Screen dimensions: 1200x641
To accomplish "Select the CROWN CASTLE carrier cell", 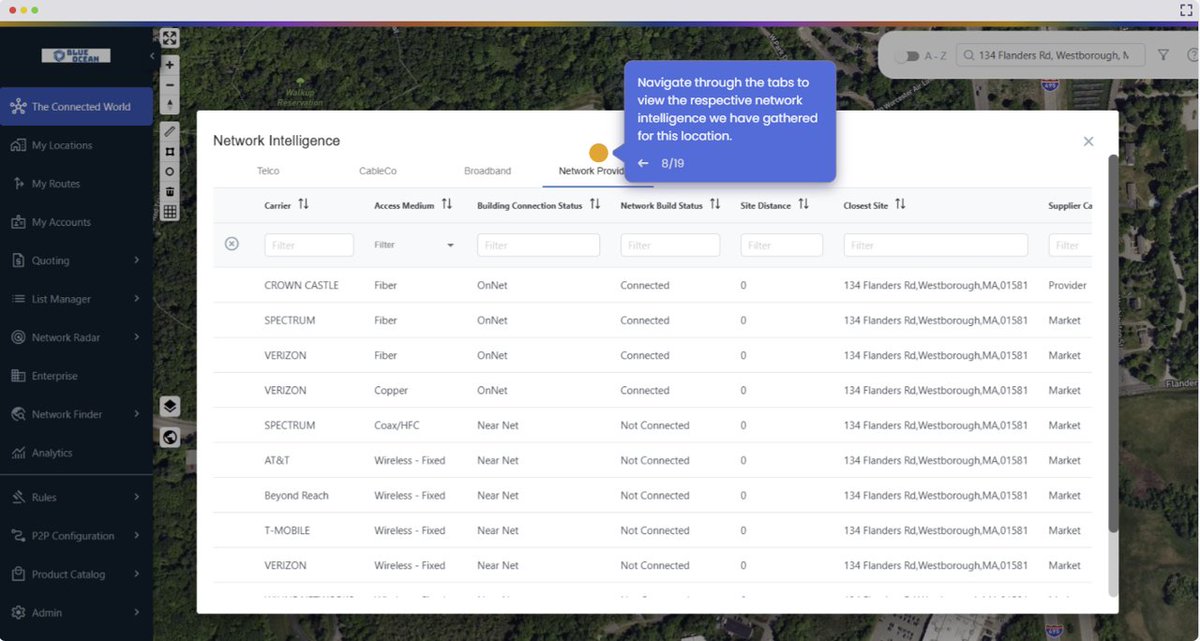I will 301,285.
